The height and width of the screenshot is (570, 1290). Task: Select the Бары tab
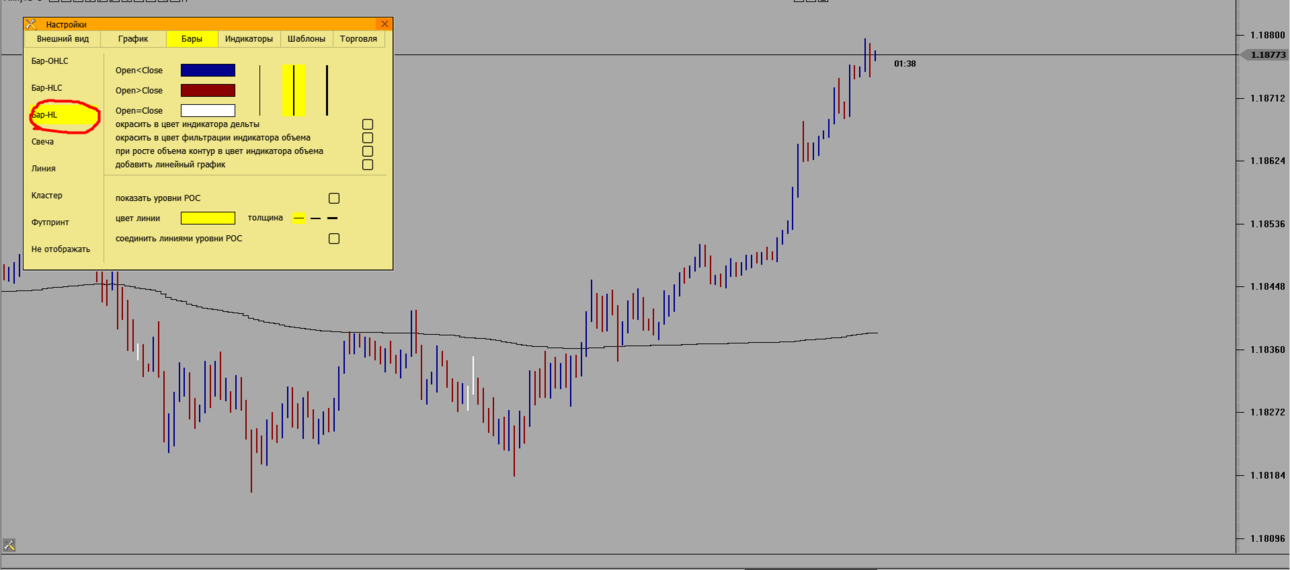pos(192,39)
